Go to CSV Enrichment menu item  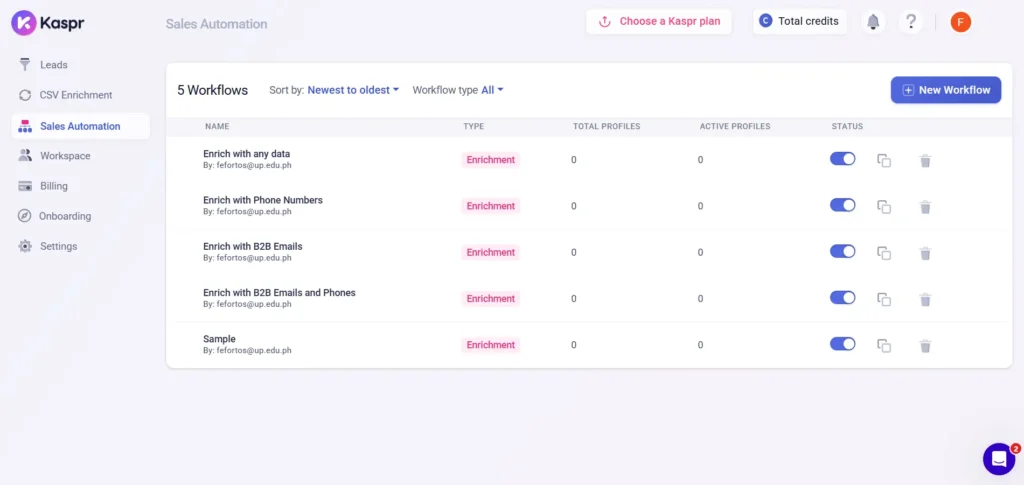[76, 95]
